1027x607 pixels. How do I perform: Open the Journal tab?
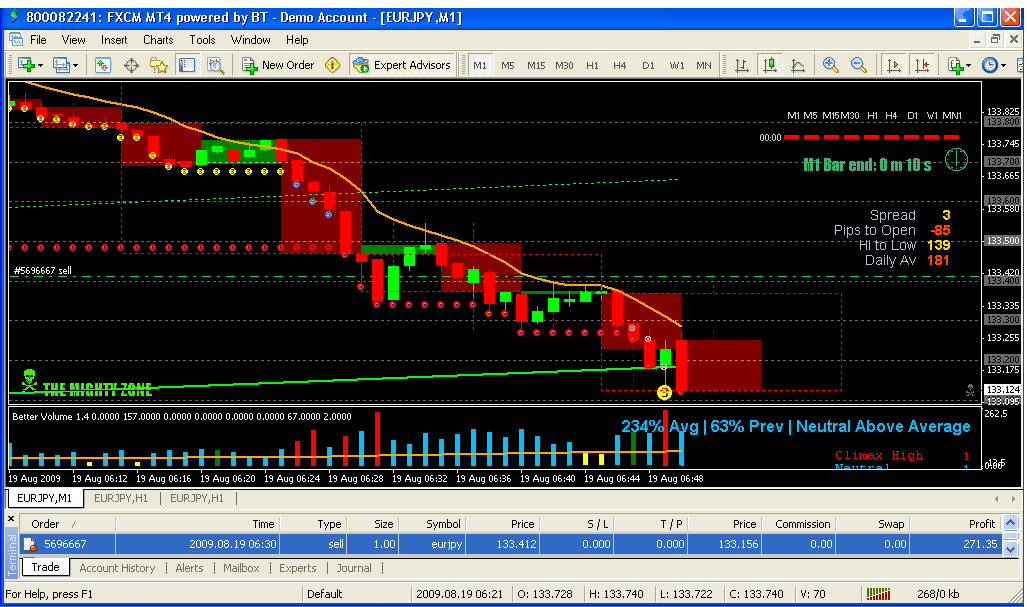354,568
